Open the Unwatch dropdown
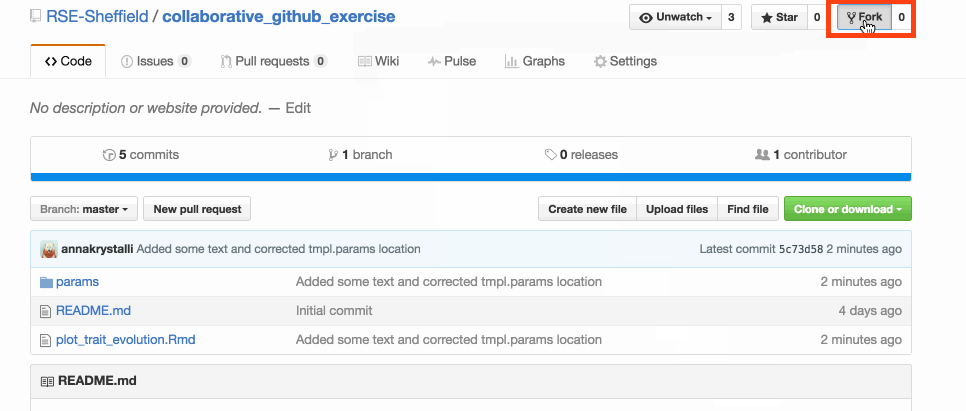The image size is (966, 411). point(675,17)
